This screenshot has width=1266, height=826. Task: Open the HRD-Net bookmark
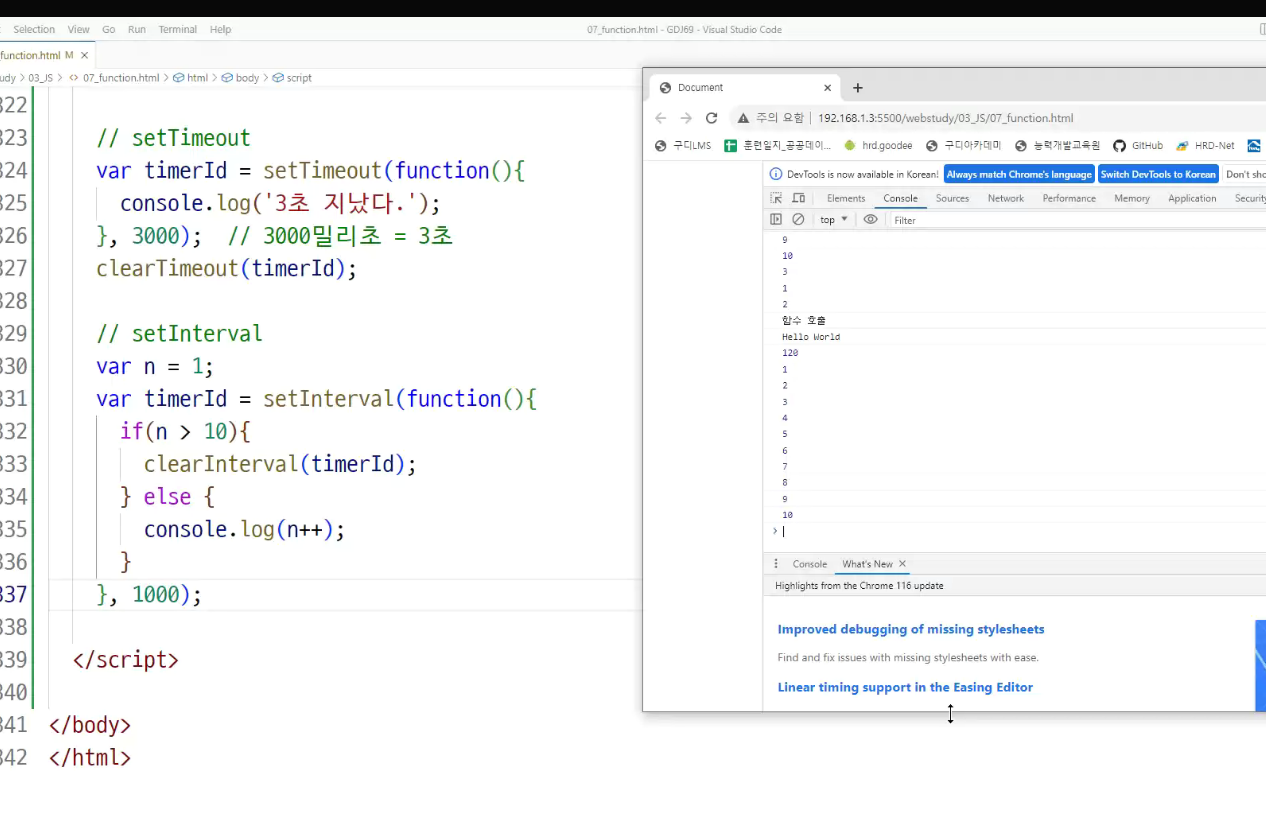point(1205,145)
